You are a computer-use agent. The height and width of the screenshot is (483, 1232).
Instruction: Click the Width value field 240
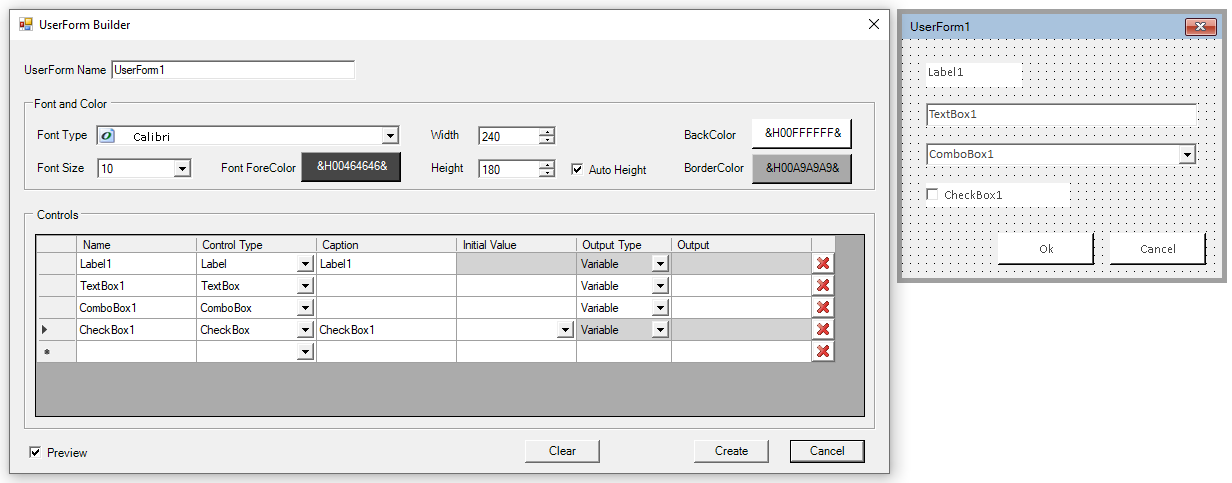509,136
